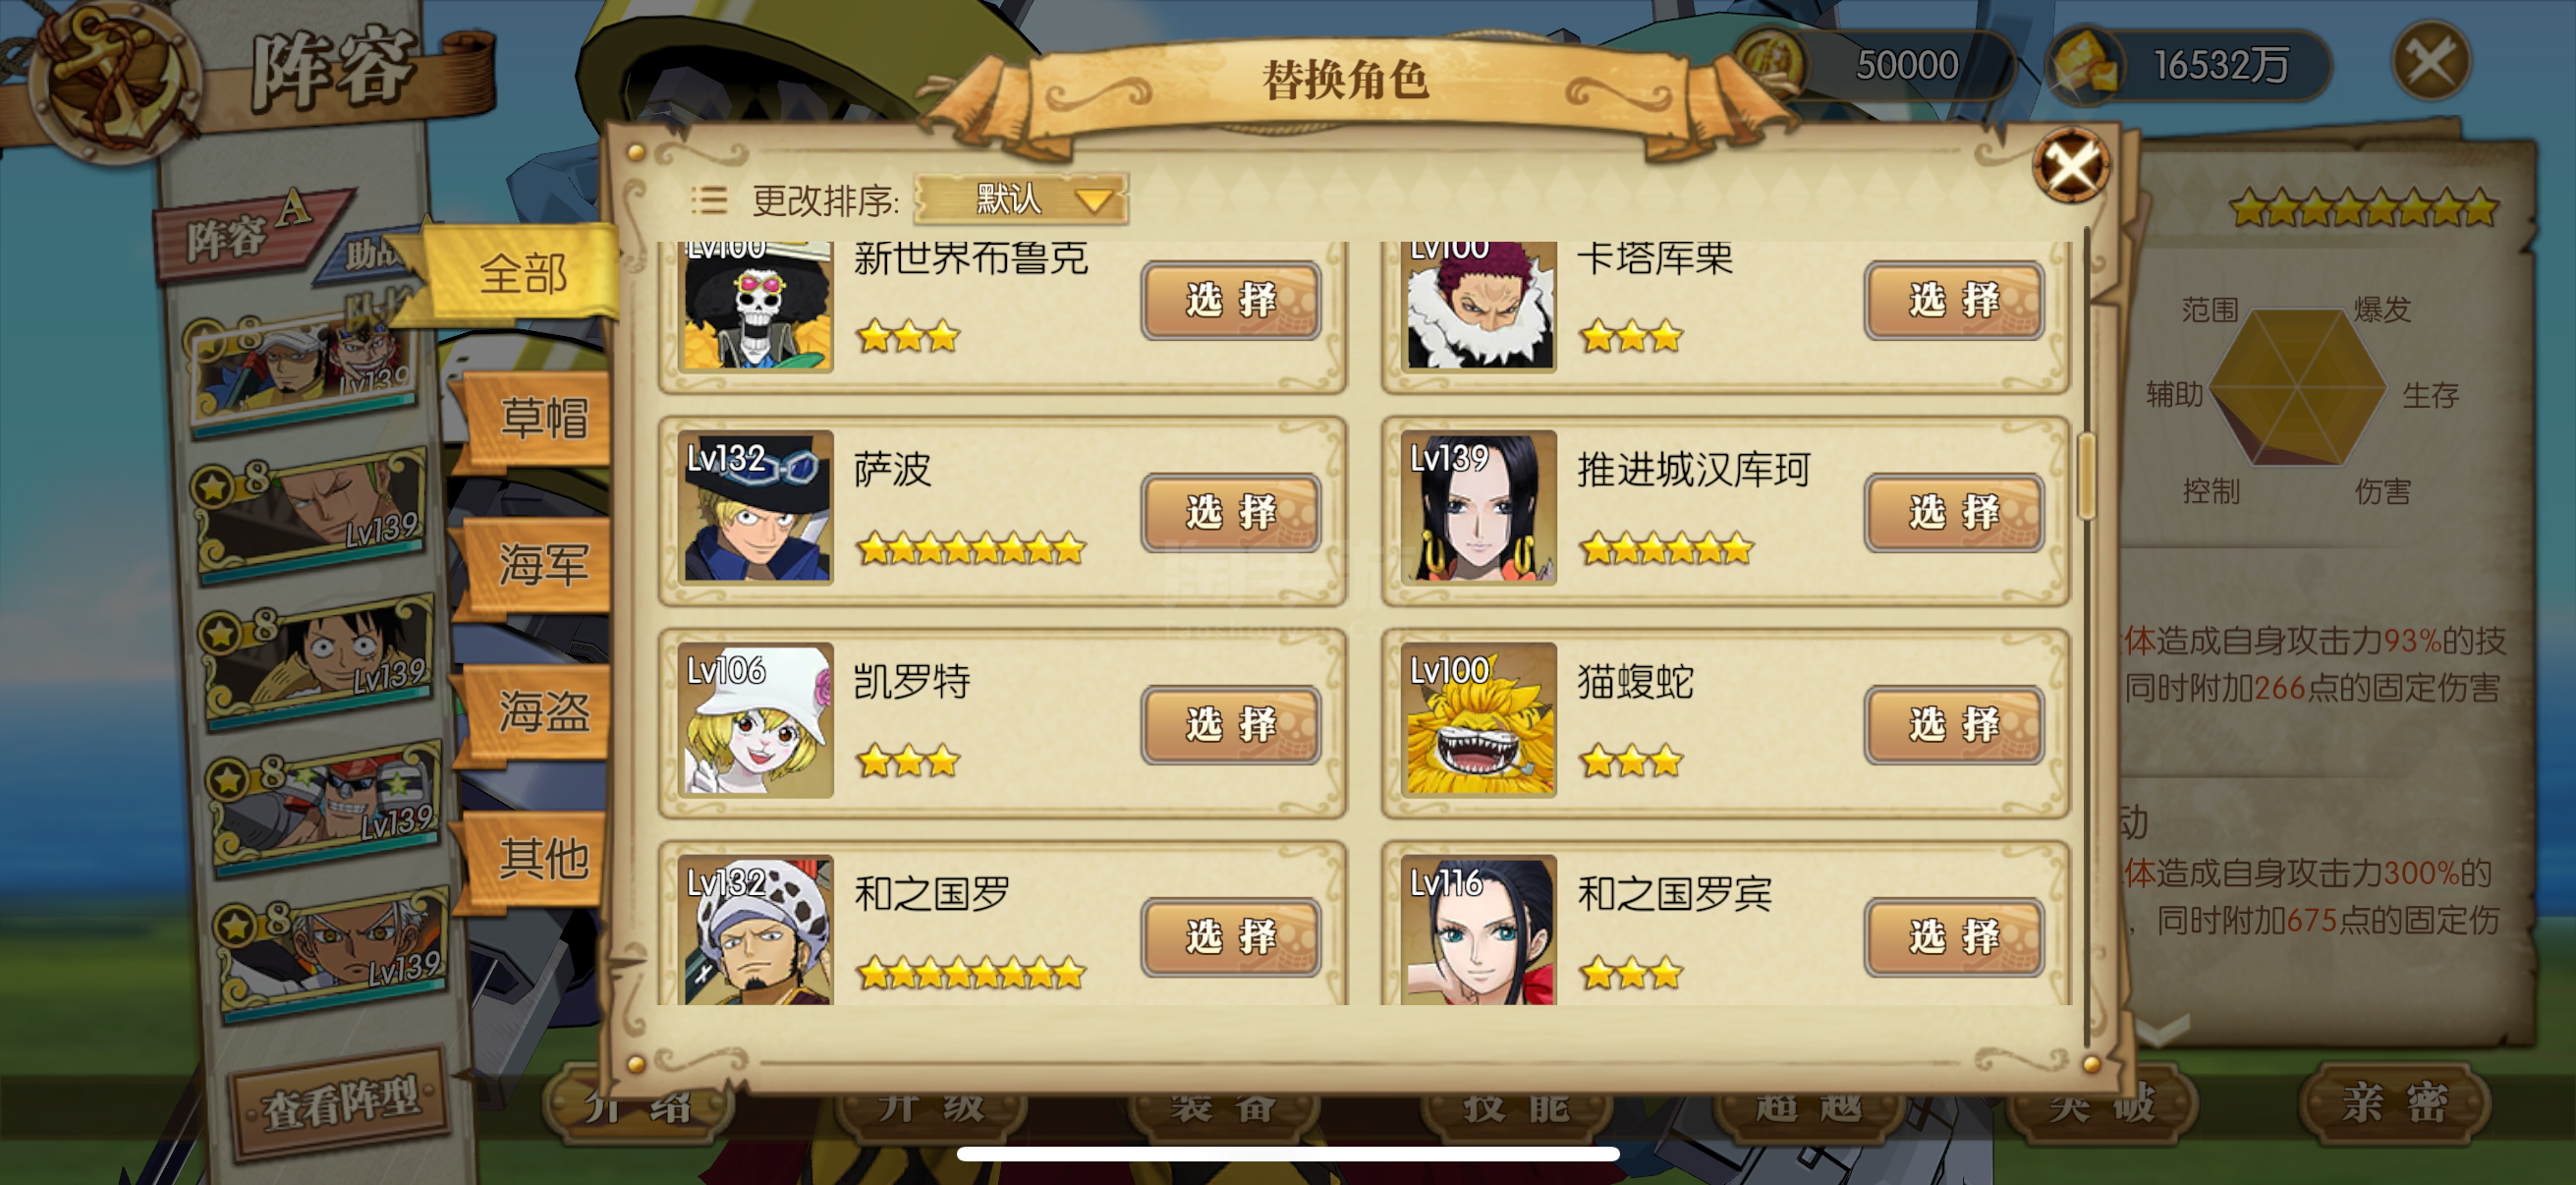Click 选择 button for 萨波
This screenshot has width=2576, height=1185.
[1230, 512]
